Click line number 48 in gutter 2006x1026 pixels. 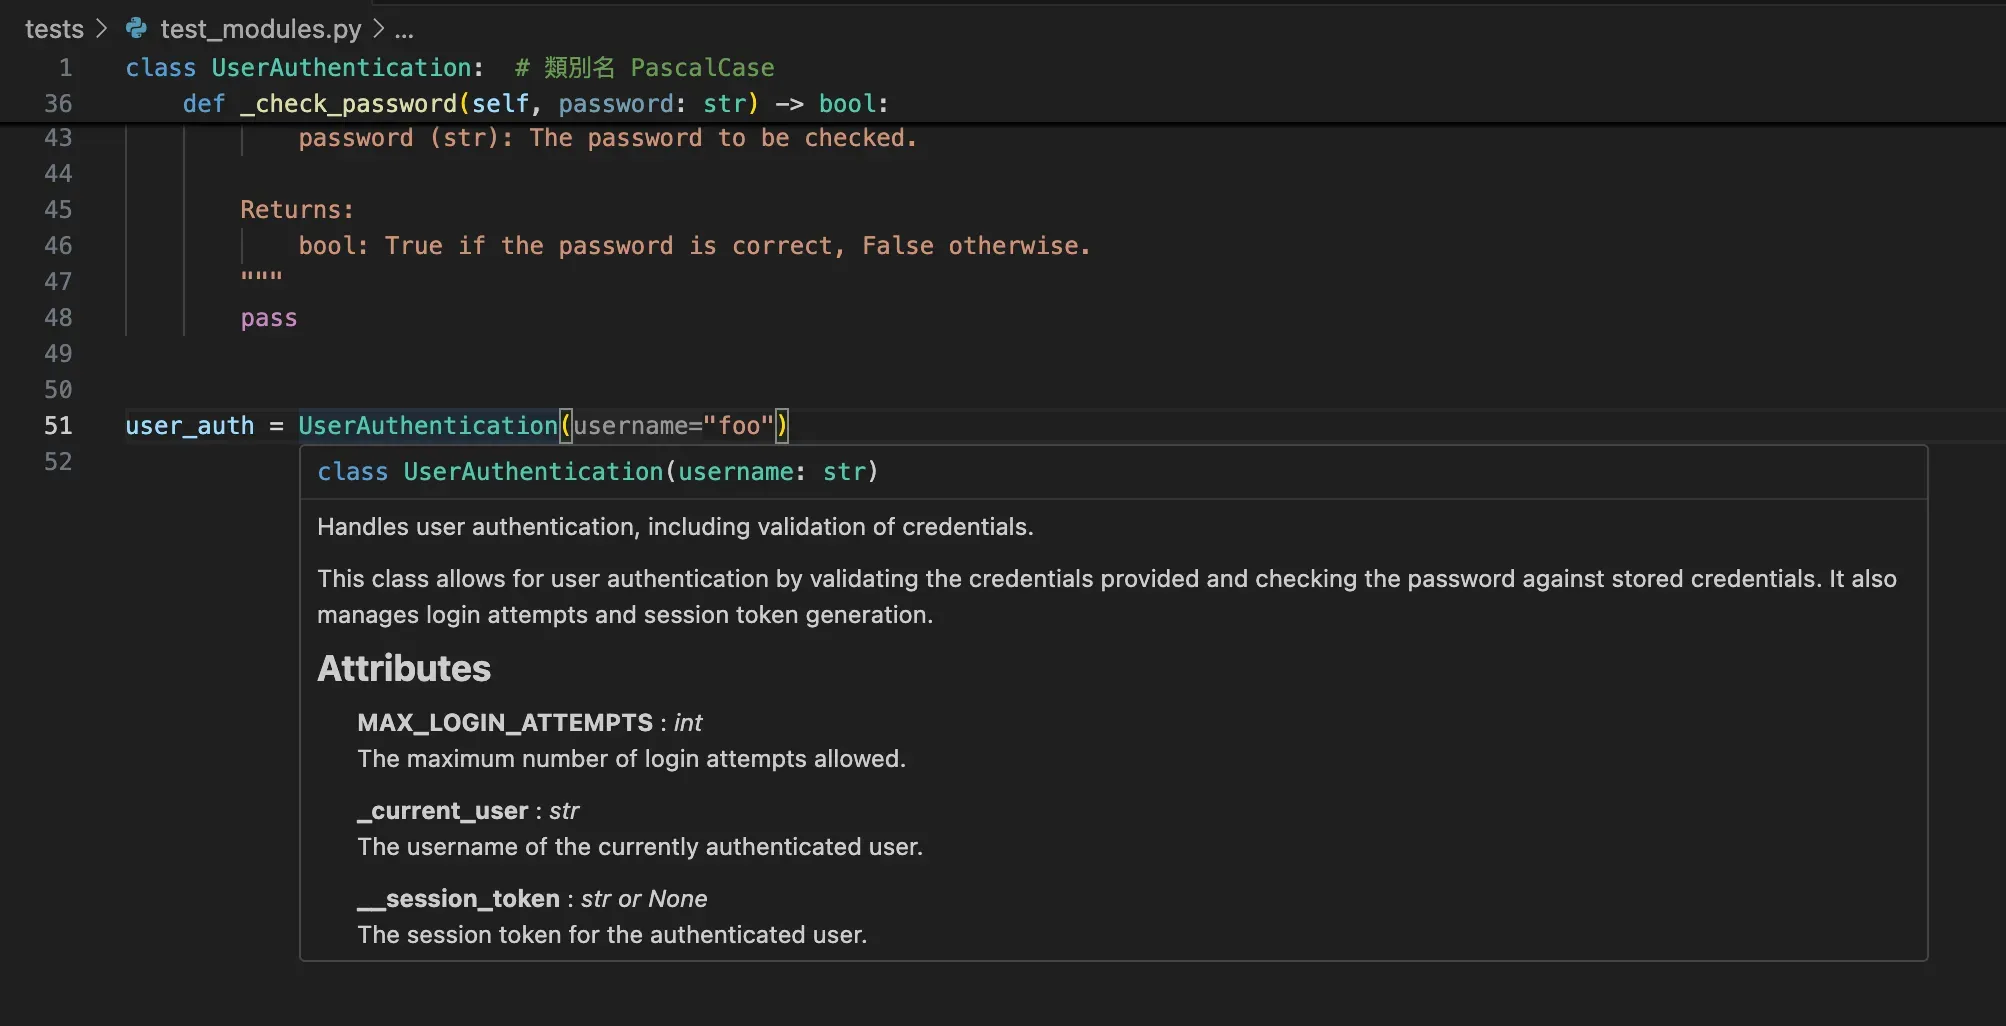pyautogui.click(x=58, y=317)
